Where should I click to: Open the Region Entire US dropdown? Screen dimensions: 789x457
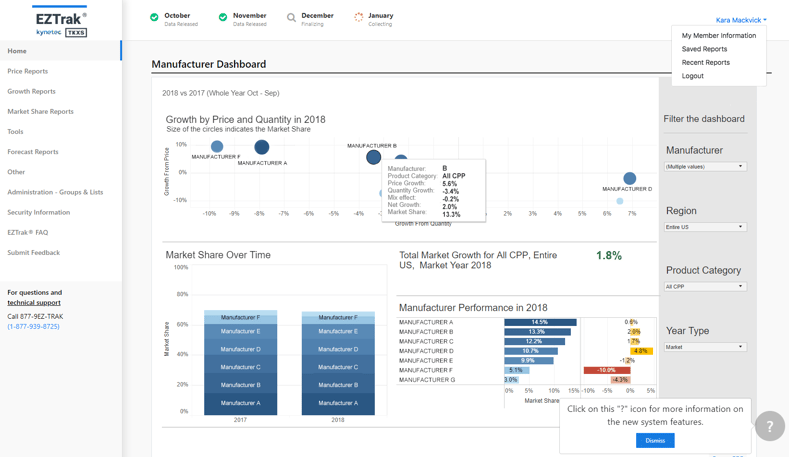coord(705,227)
